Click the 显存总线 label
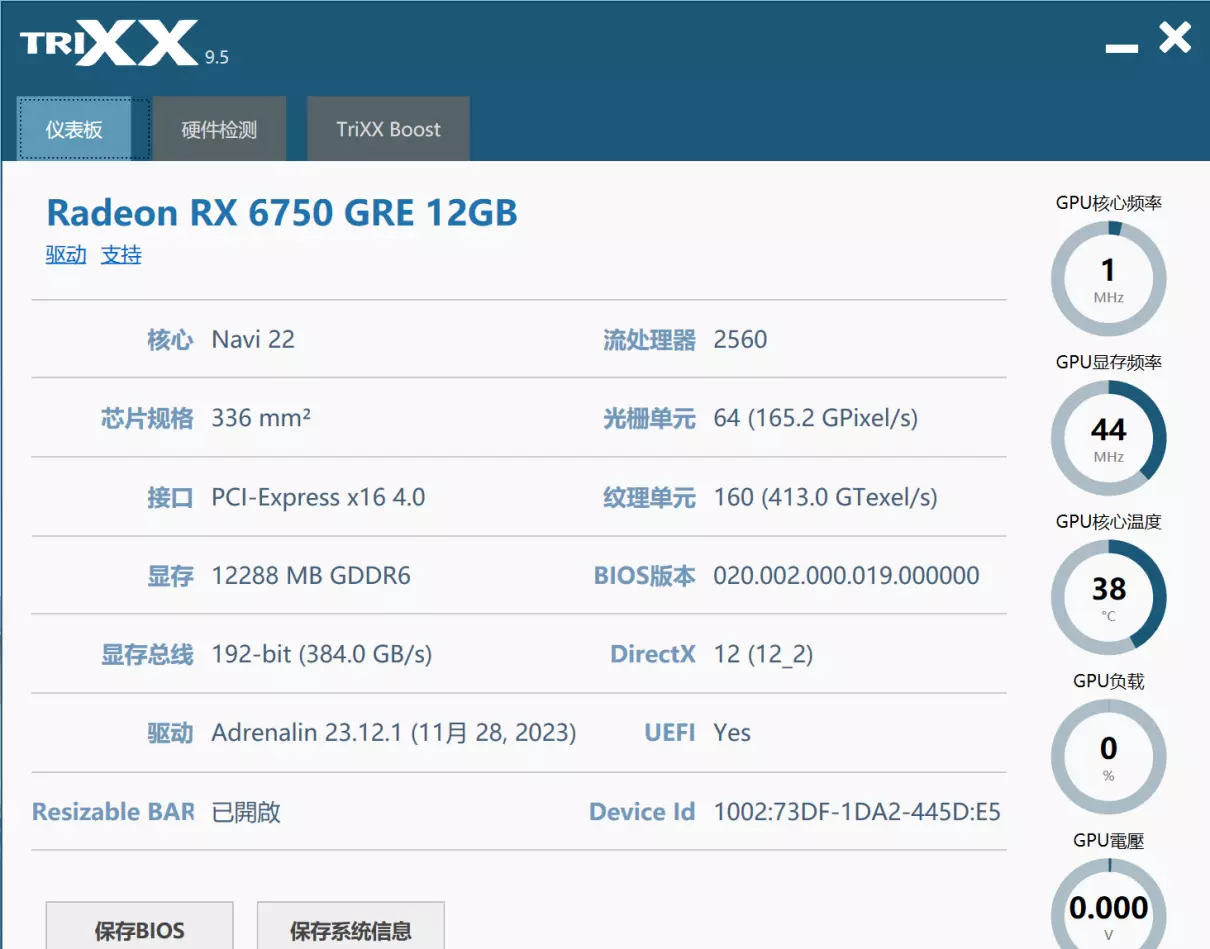Viewport: 1210px width, 949px height. (x=147, y=655)
